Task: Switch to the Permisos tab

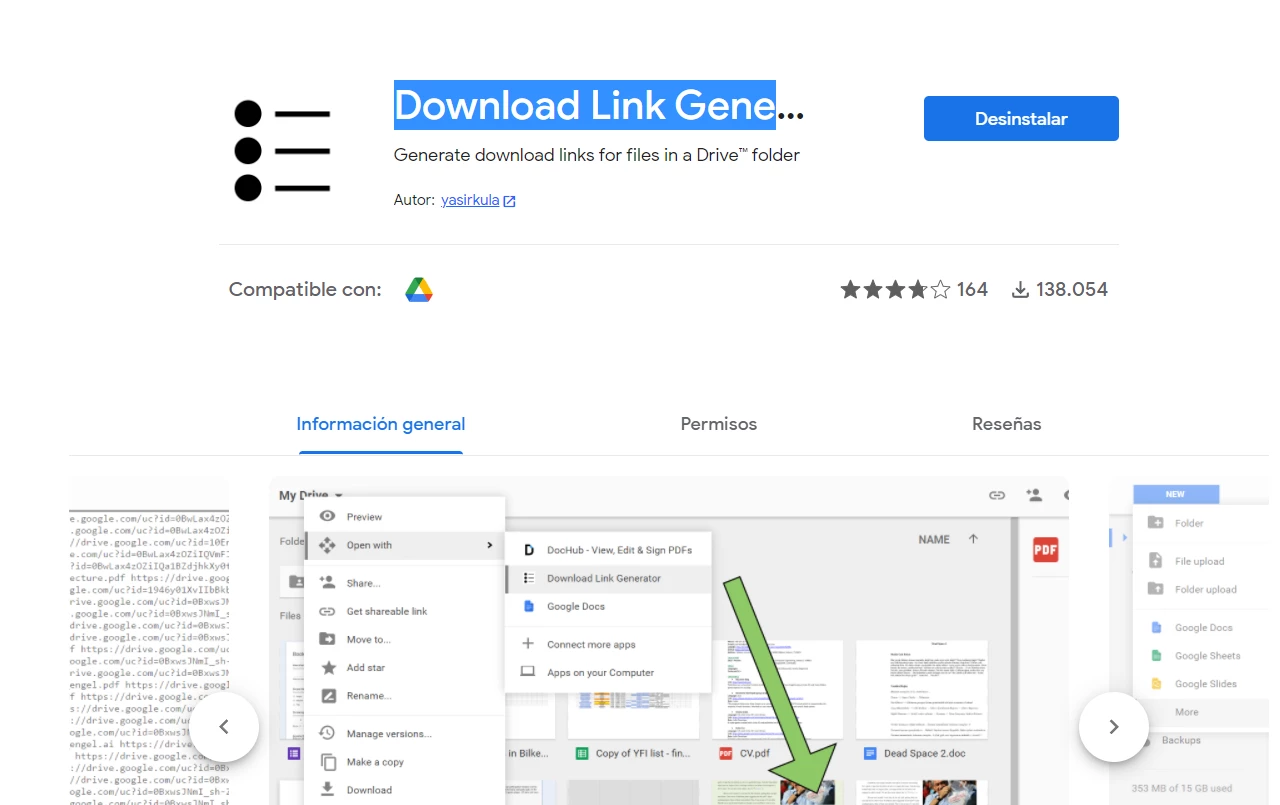Action: (x=719, y=424)
